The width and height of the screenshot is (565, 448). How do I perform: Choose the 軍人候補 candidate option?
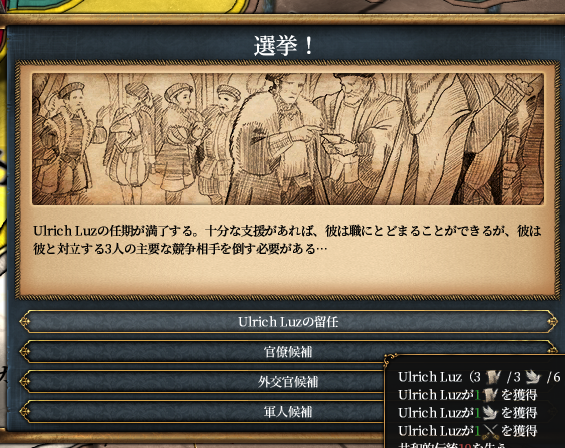202,412
